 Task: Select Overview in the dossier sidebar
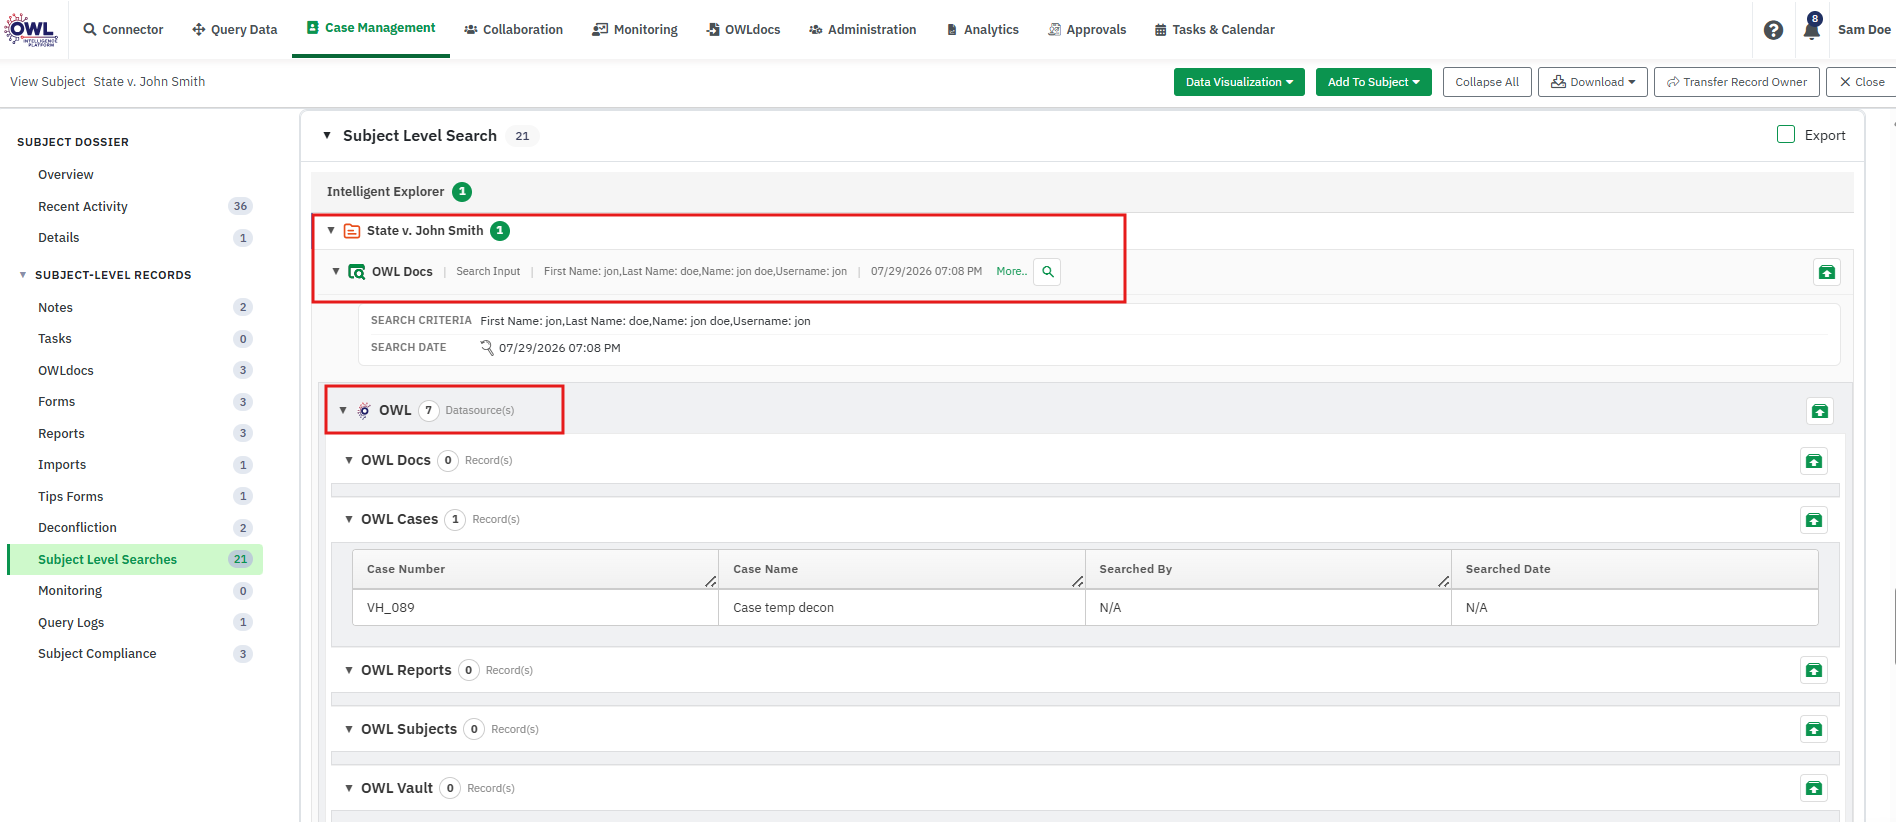66,175
